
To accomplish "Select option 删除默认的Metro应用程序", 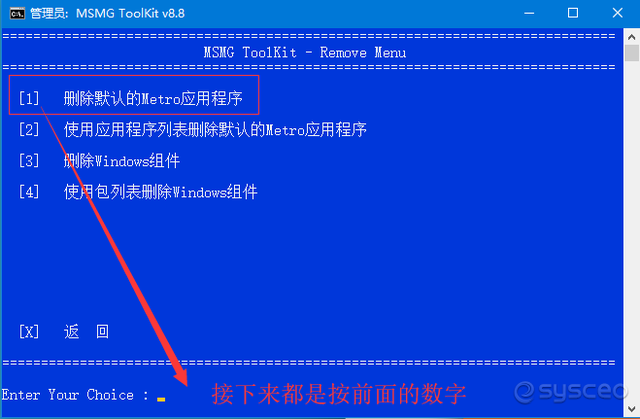I will click(x=131, y=99).
